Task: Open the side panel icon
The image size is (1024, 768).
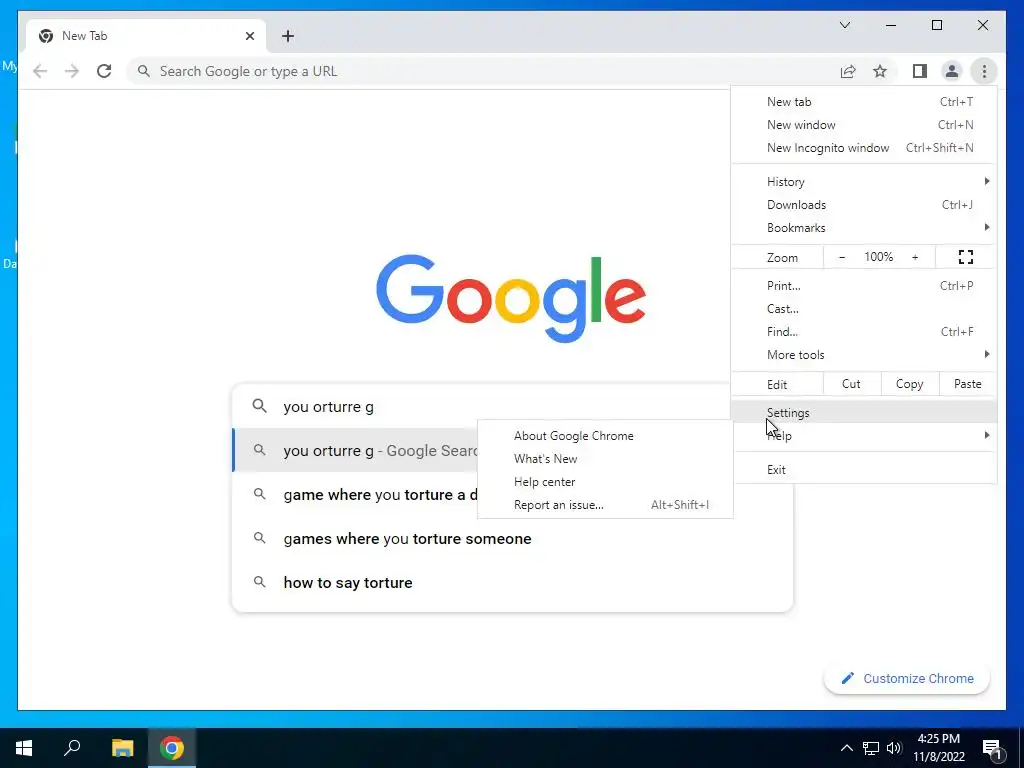Action: pyautogui.click(x=920, y=71)
